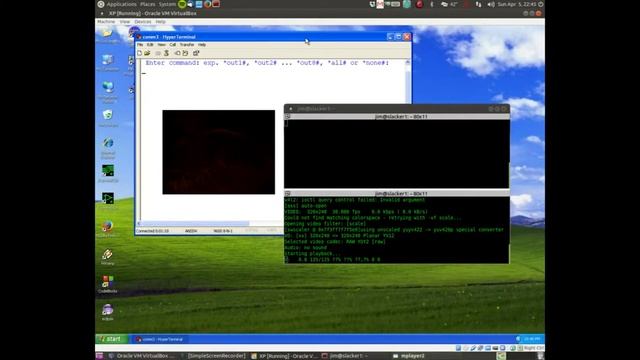640x360 pixels.
Task: Click the red round tray icon in top panel
Action: (419, 4)
